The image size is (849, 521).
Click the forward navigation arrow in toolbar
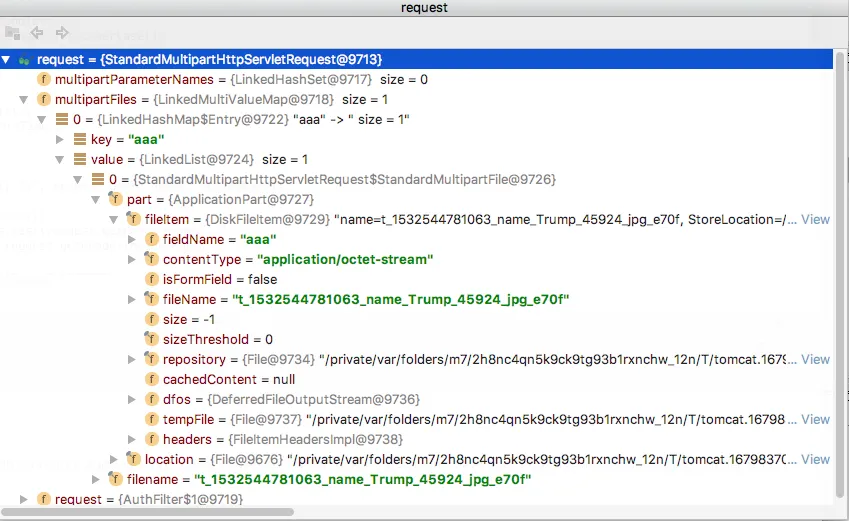pos(62,32)
